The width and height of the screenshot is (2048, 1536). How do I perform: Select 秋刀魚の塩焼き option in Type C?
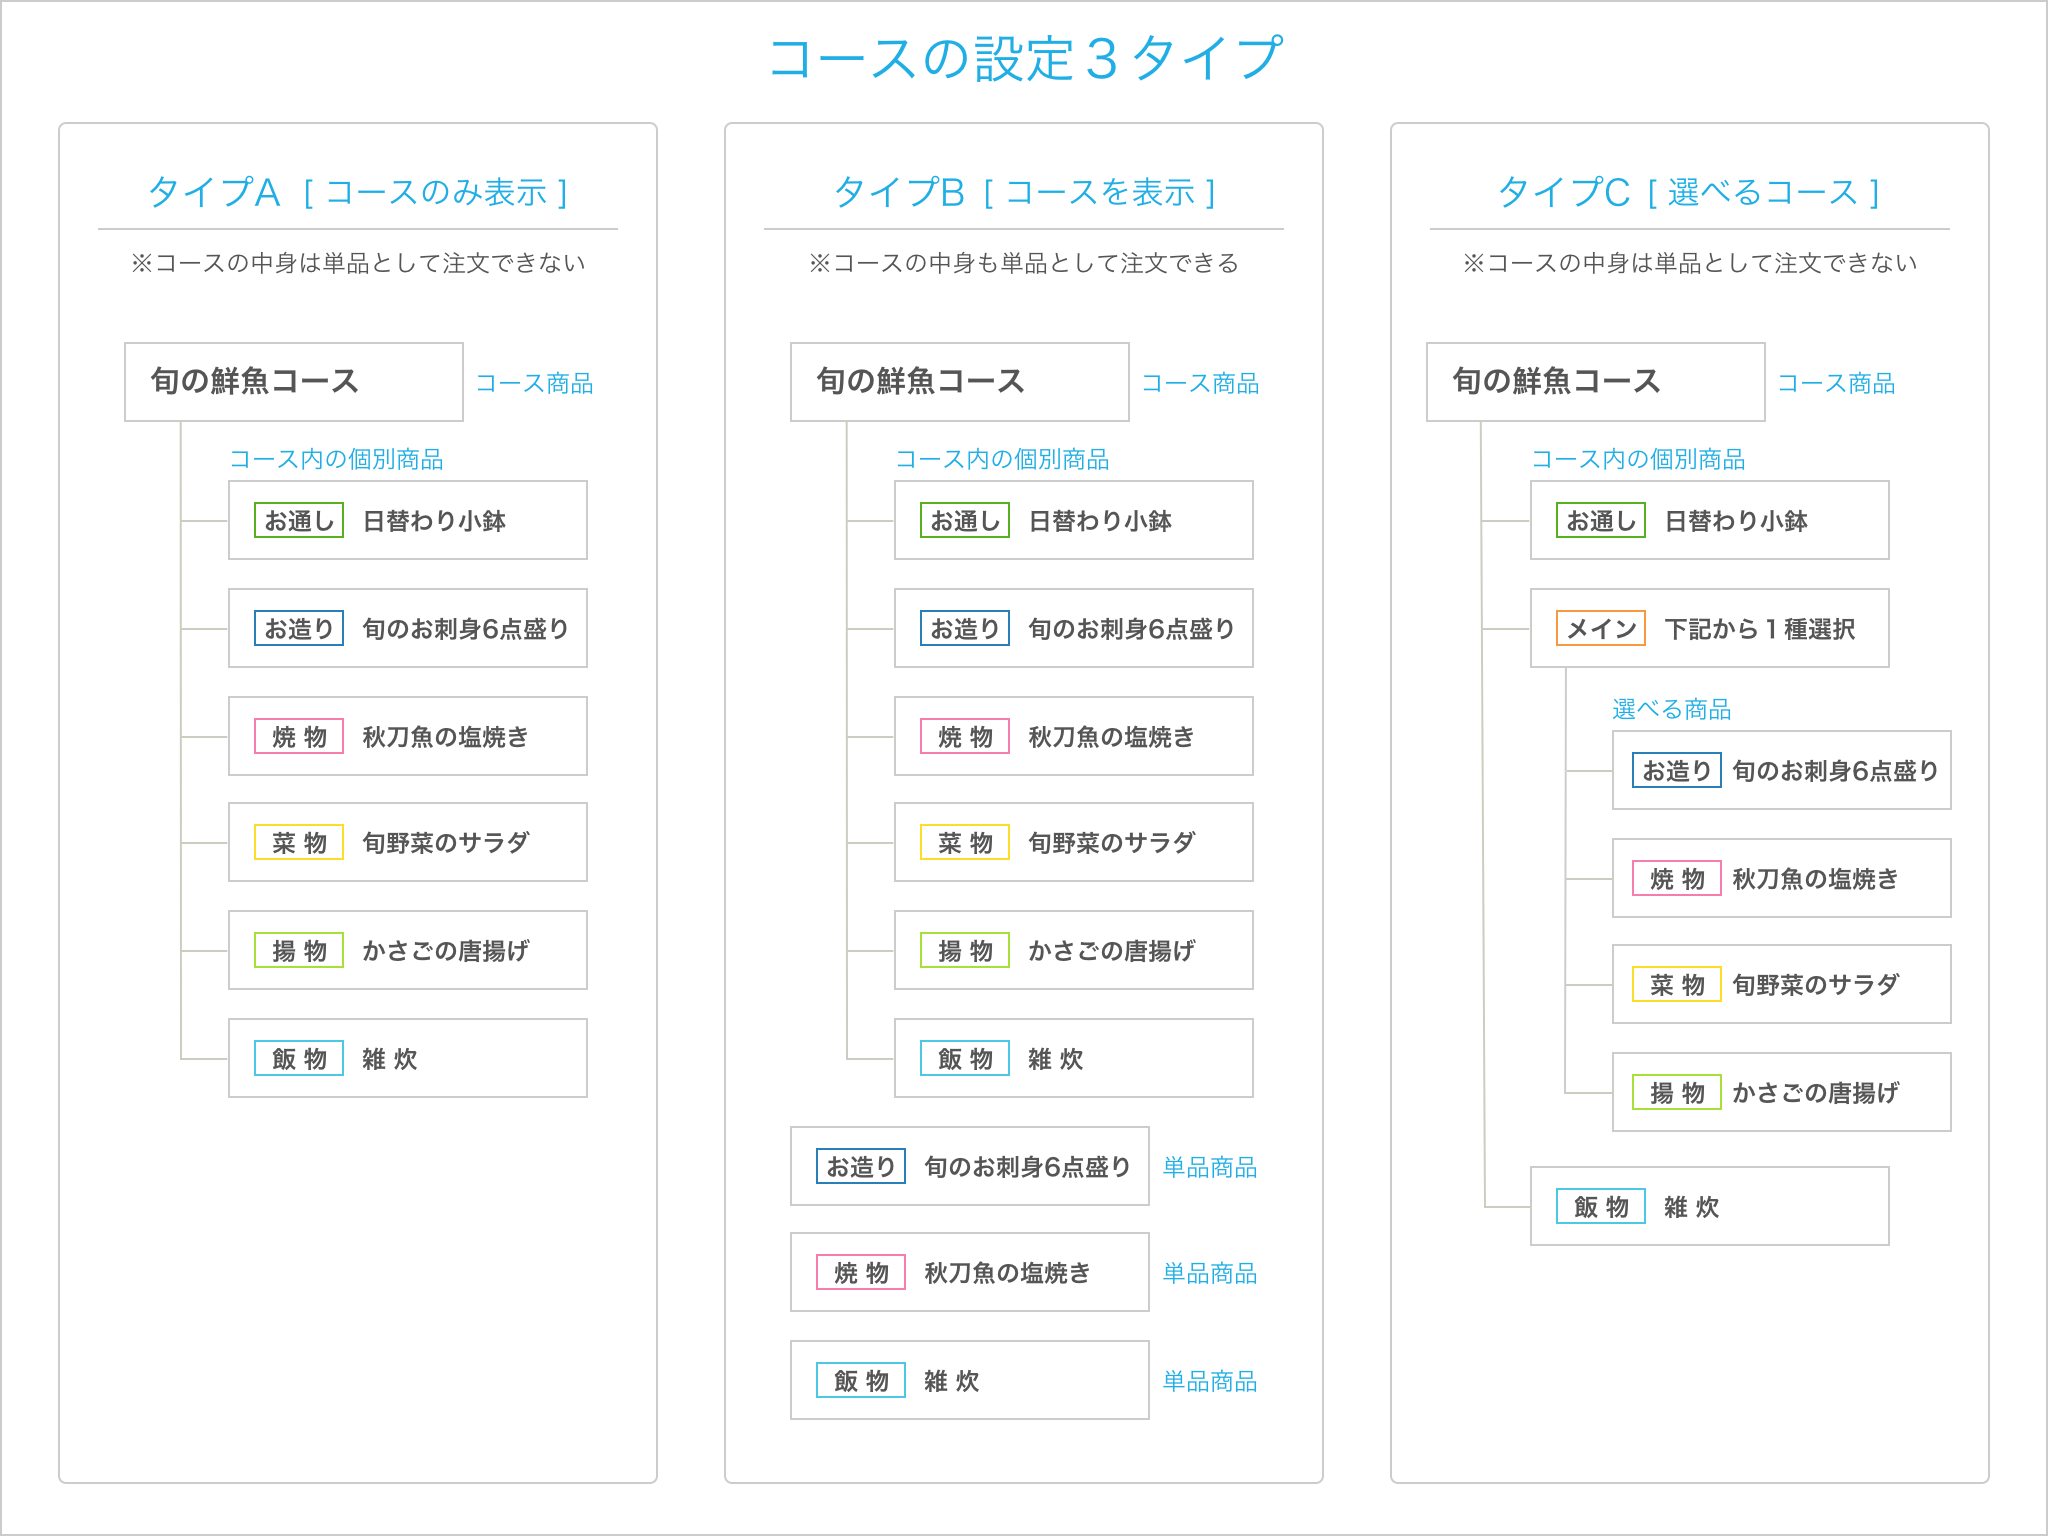coord(1782,878)
